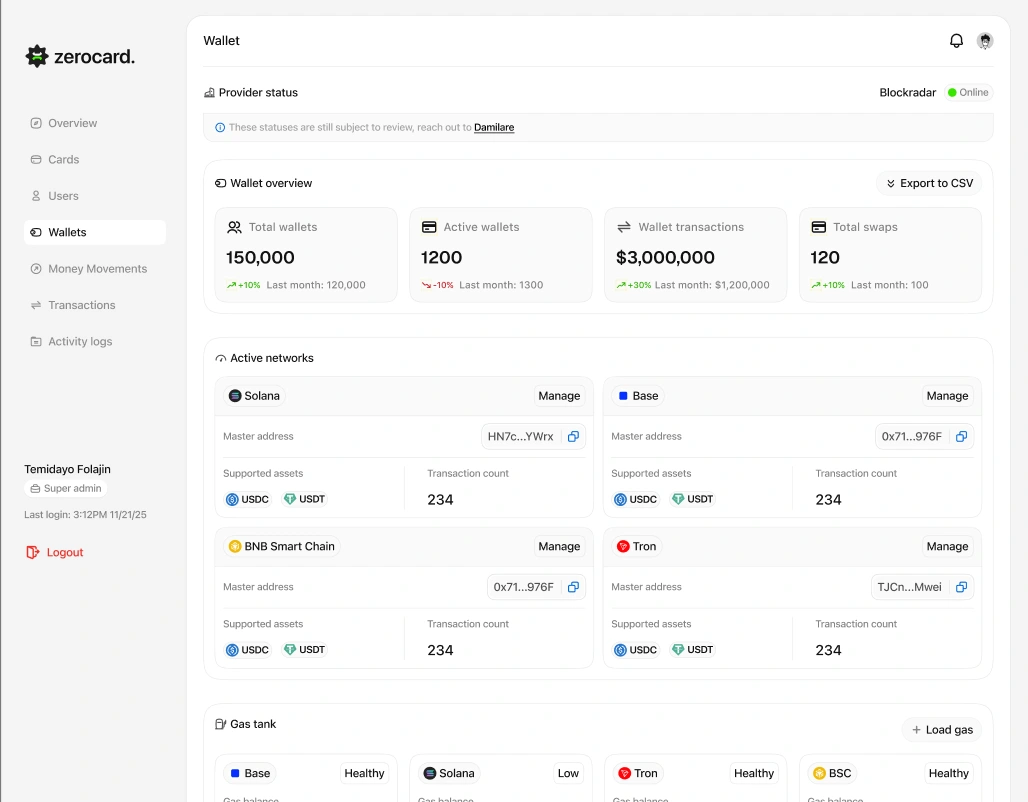Click the USDC asset chip under BNB Smart Chain
Image resolution: width=1028 pixels, height=802 pixels.
click(247, 650)
